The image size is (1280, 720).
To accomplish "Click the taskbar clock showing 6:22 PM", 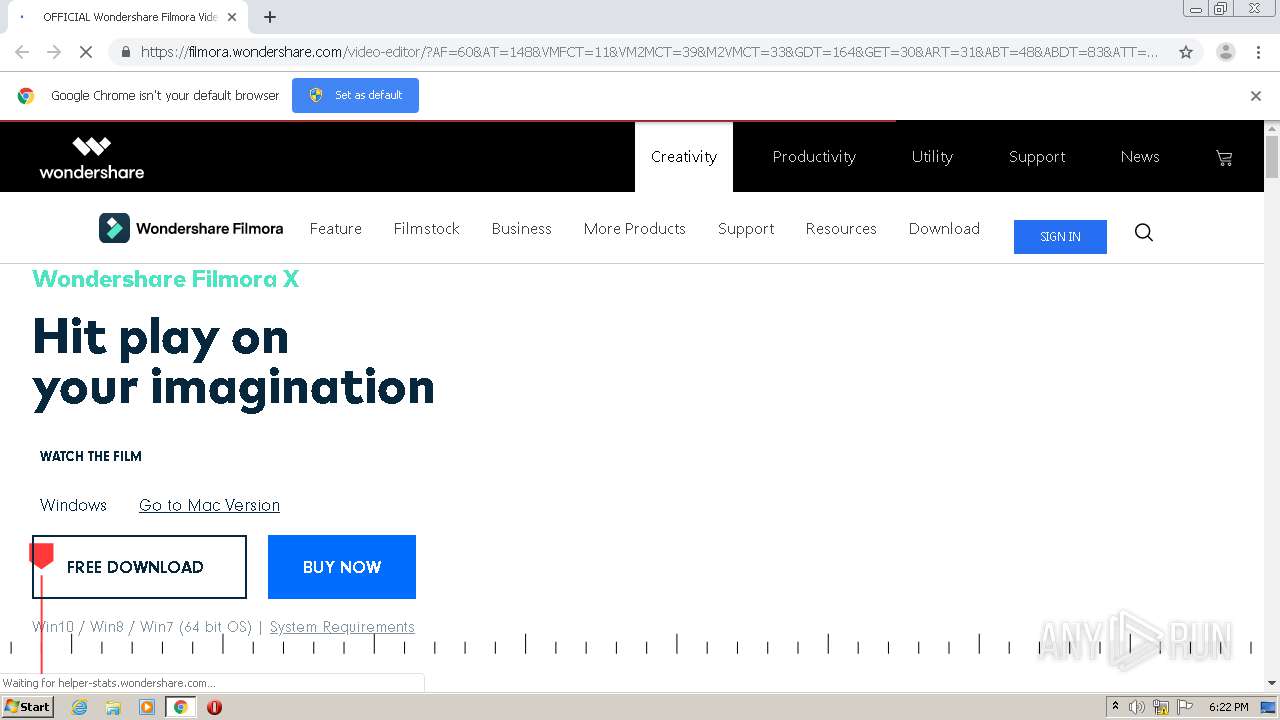I will point(1228,707).
